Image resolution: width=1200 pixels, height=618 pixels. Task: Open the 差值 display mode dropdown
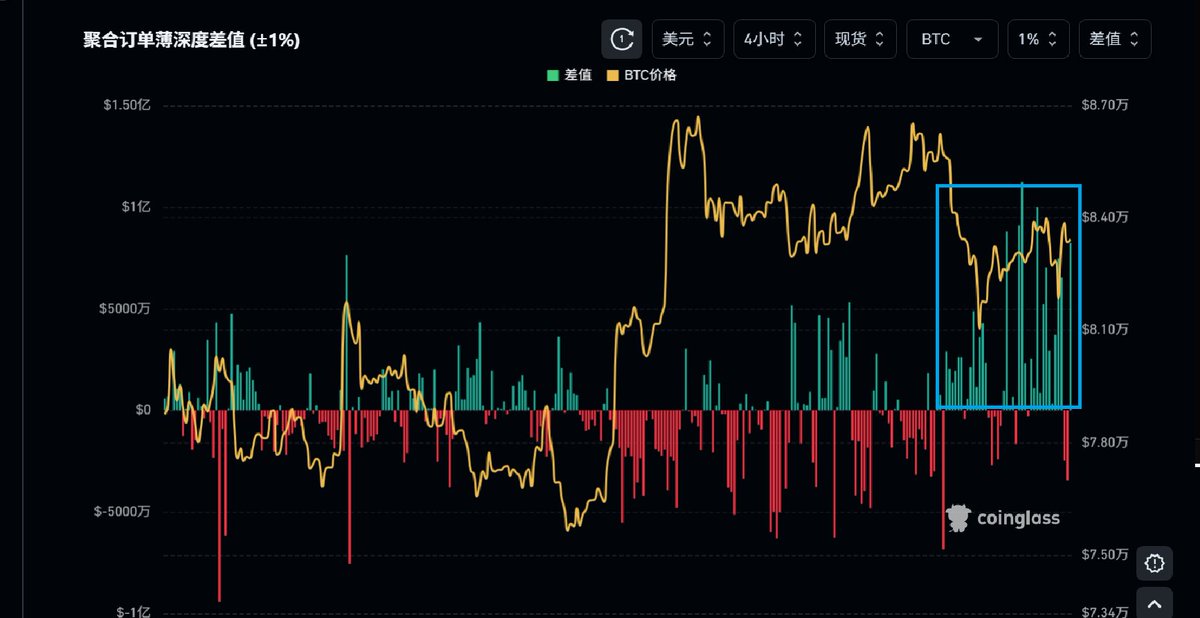(x=1114, y=39)
